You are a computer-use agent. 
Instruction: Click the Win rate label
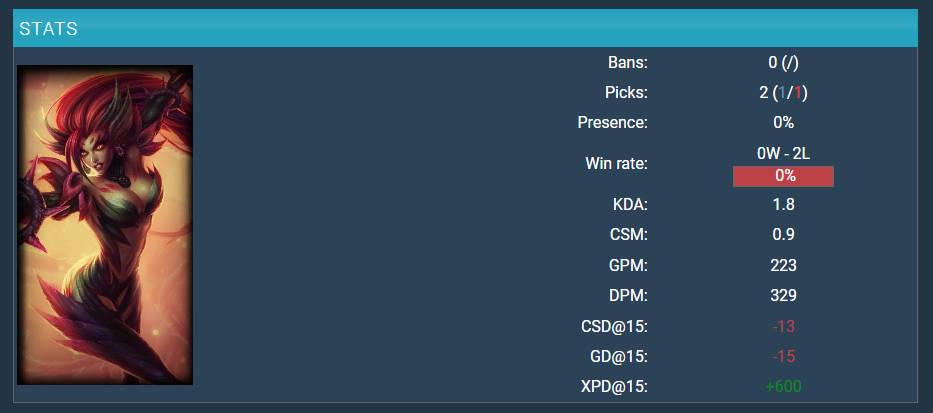coord(616,164)
